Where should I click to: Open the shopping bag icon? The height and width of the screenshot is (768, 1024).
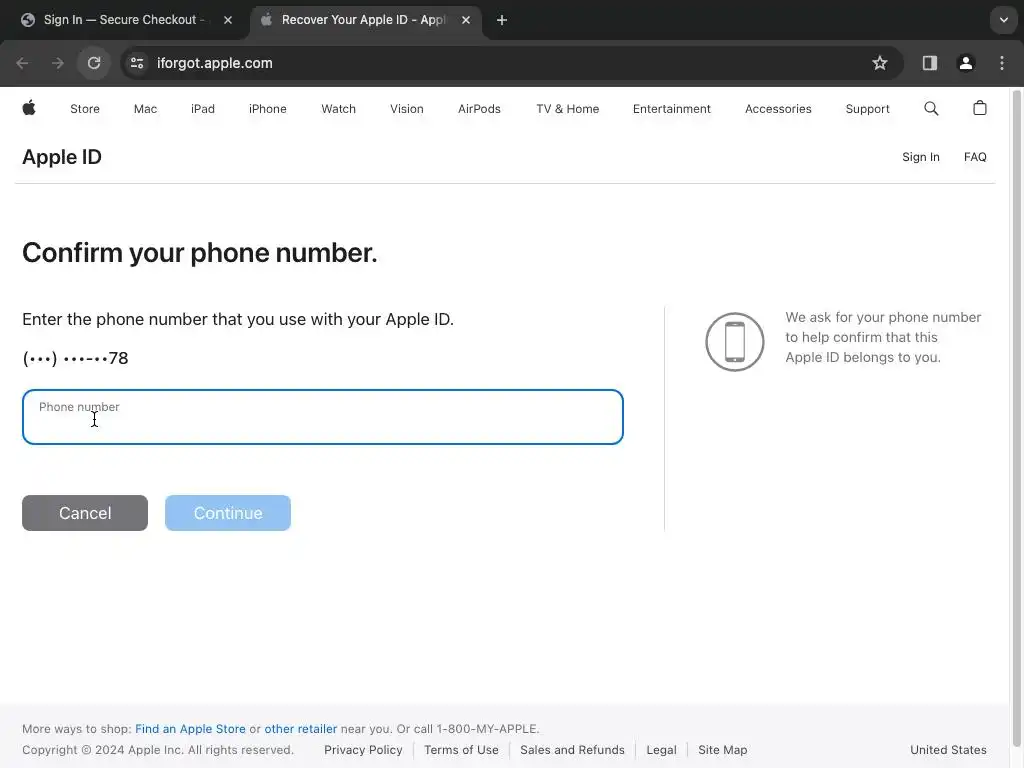pos(980,108)
